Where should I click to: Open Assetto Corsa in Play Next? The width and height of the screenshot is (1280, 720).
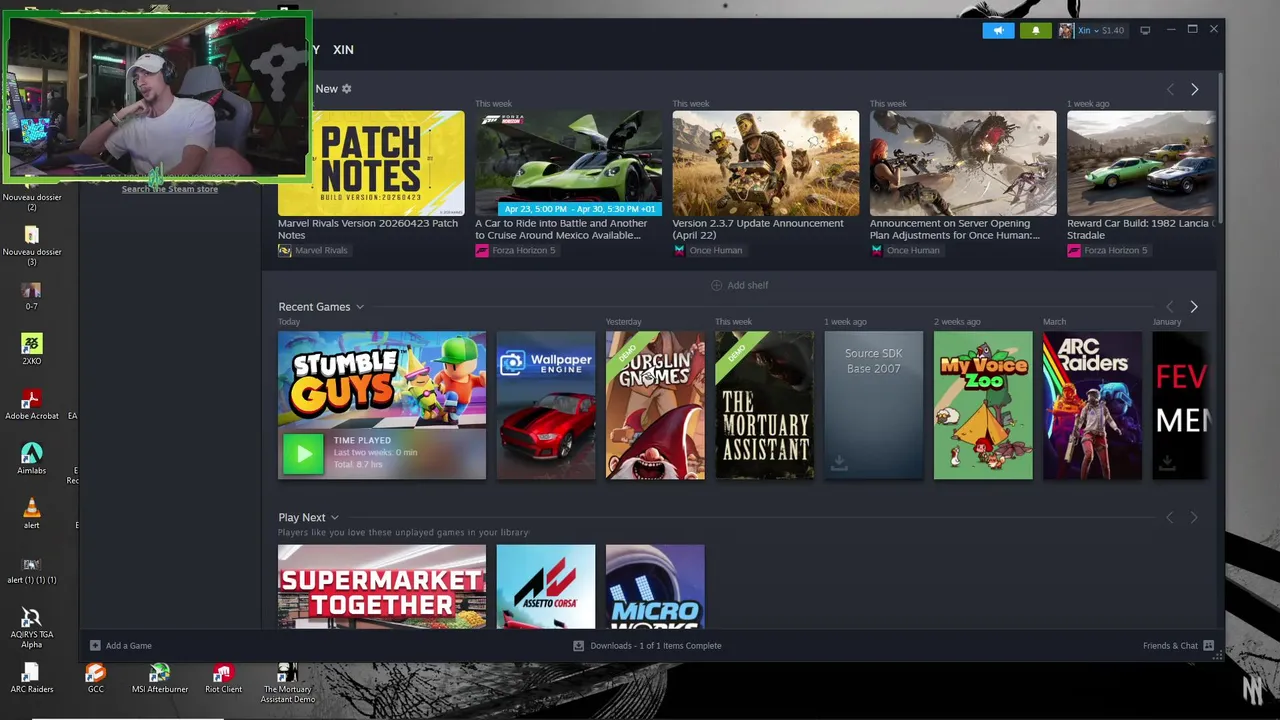[x=546, y=587]
